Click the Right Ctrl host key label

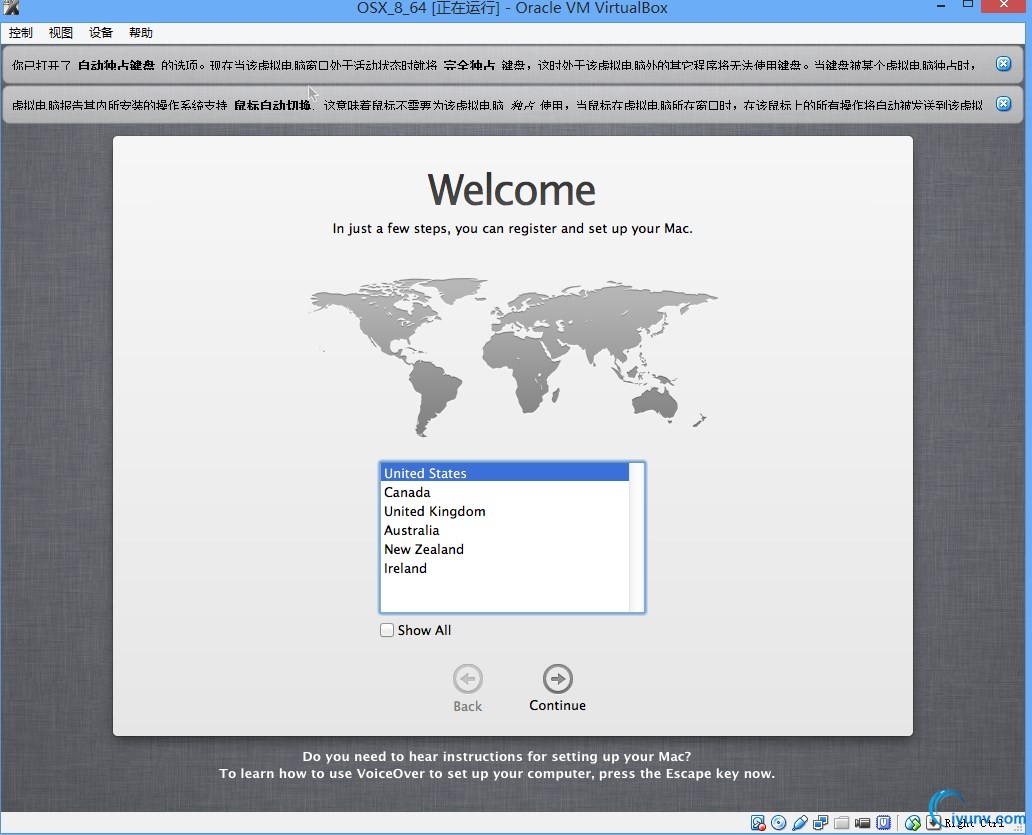[x=974, y=822]
